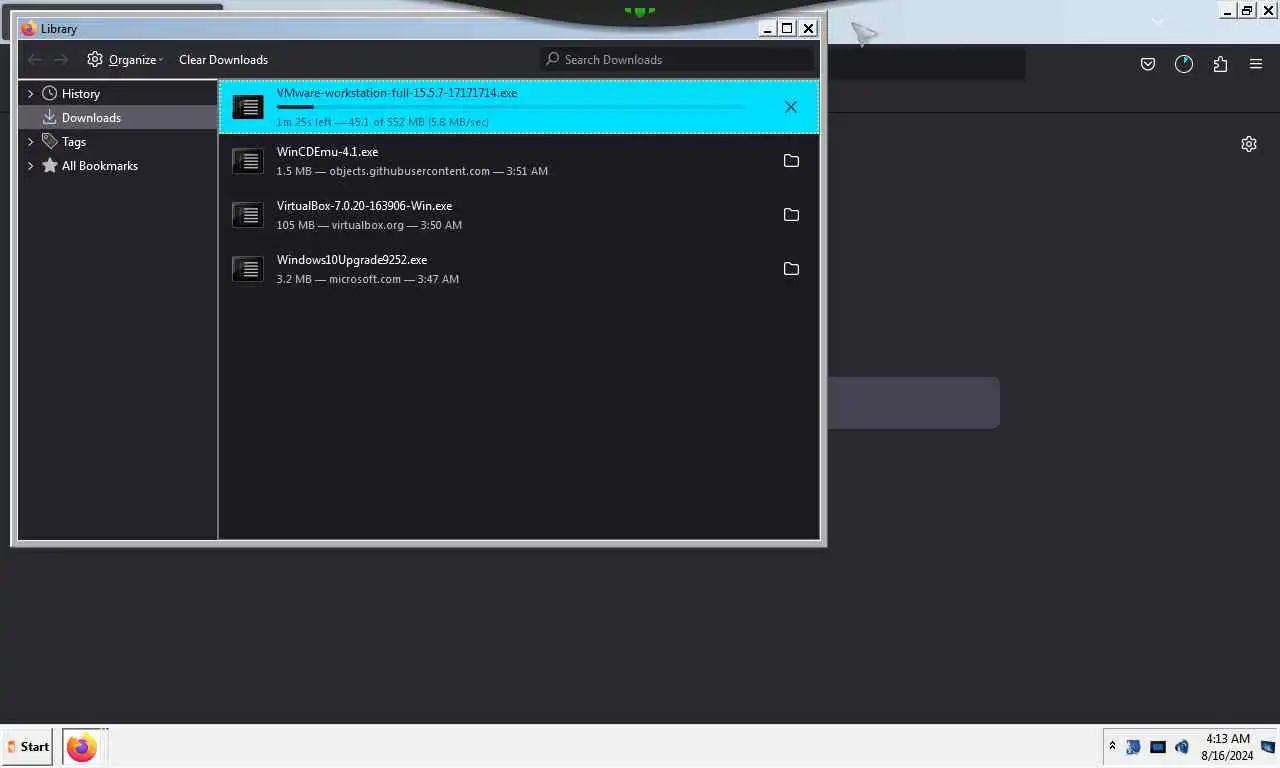Expand the All Bookmarks tree node
Image resolution: width=1280 pixels, height=768 pixels.
(30, 166)
